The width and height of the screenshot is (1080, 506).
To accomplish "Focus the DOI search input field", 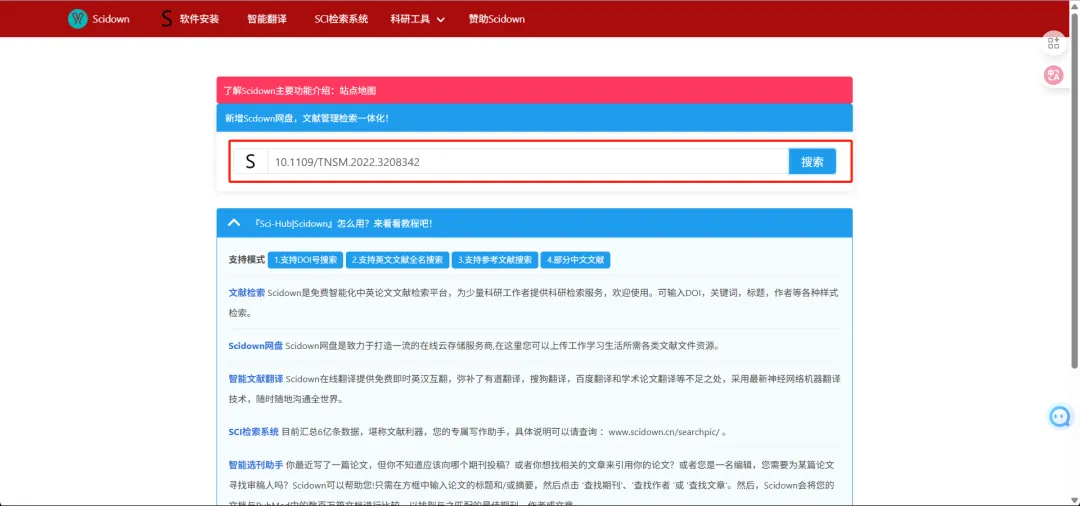I will pyautogui.click(x=528, y=162).
